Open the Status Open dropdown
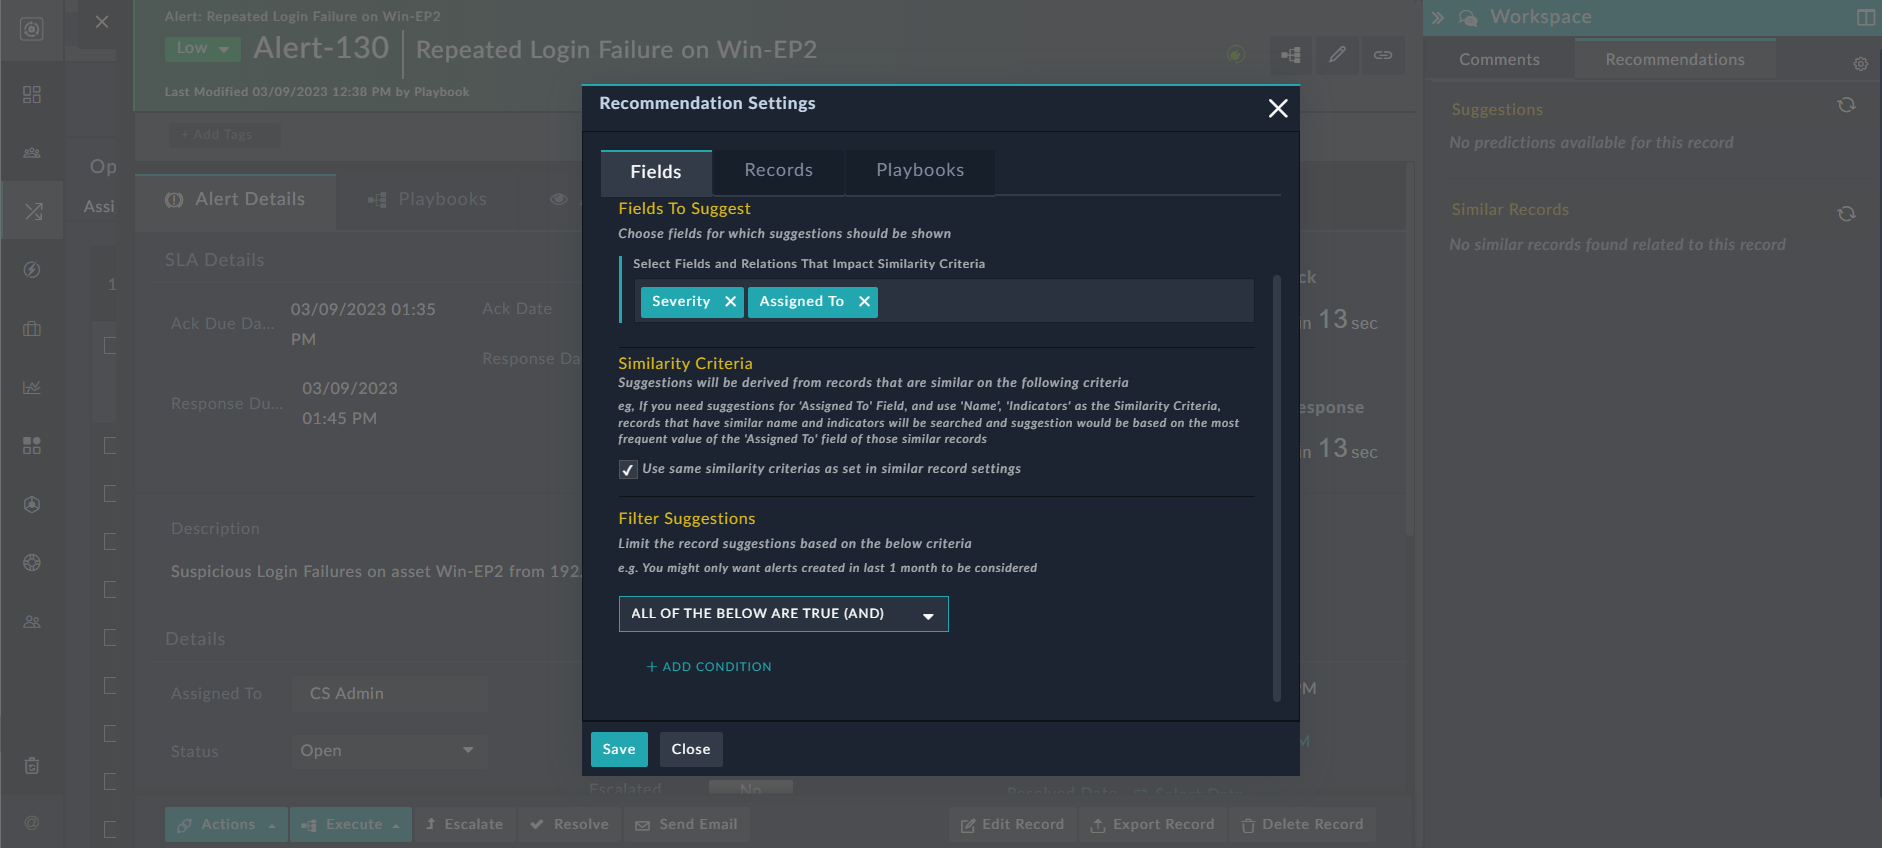The image size is (1882, 848). pyautogui.click(x=390, y=751)
